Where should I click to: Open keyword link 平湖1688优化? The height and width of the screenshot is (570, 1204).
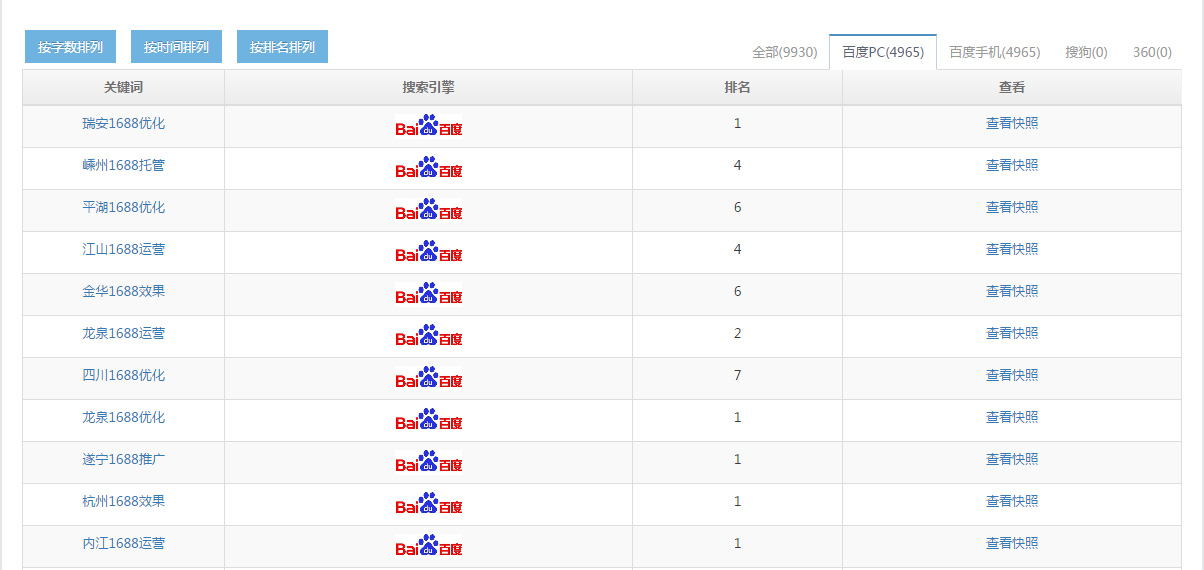tap(124, 208)
